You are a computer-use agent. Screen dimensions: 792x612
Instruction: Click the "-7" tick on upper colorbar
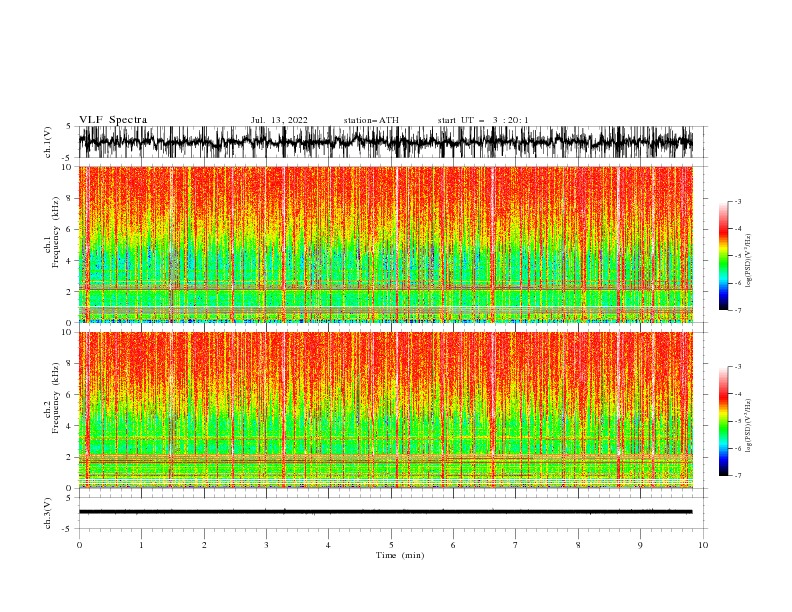click(738, 310)
